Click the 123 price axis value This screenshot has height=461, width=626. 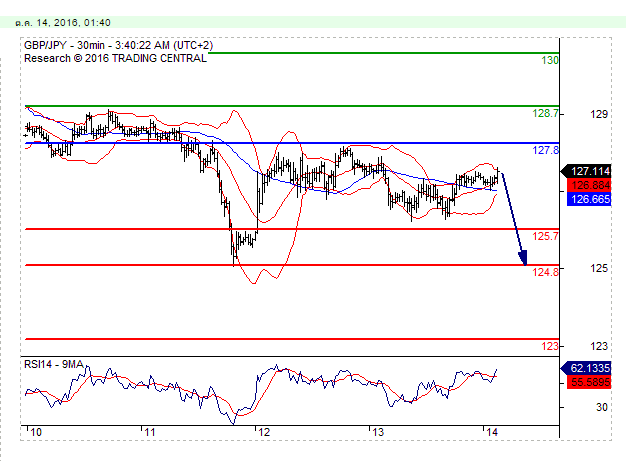[599, 346]
